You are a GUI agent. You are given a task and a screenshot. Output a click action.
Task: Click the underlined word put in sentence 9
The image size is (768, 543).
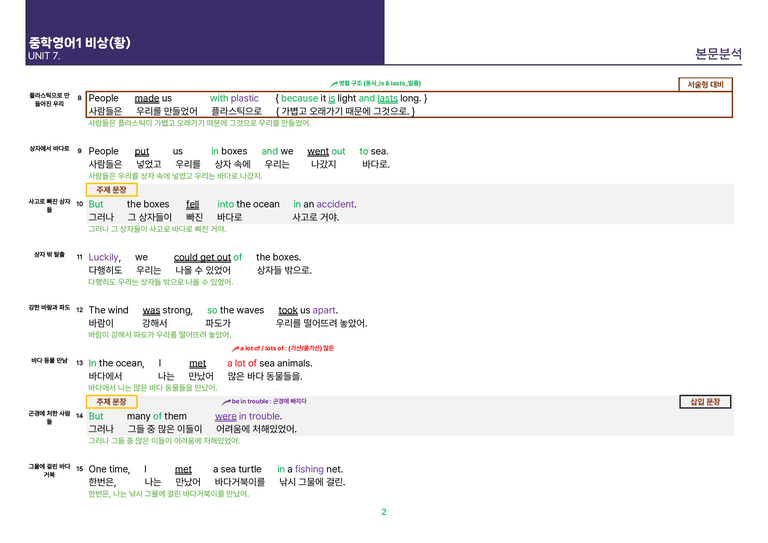tap(142, 151)
